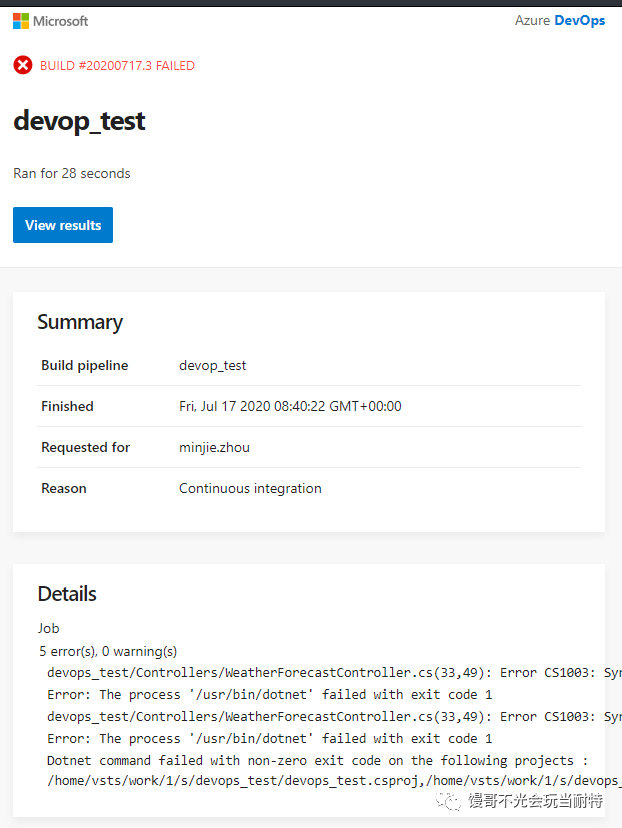Screen dimensions: 622x828
Task: Click the Azure DevOps header text
Action: [560, 21]
